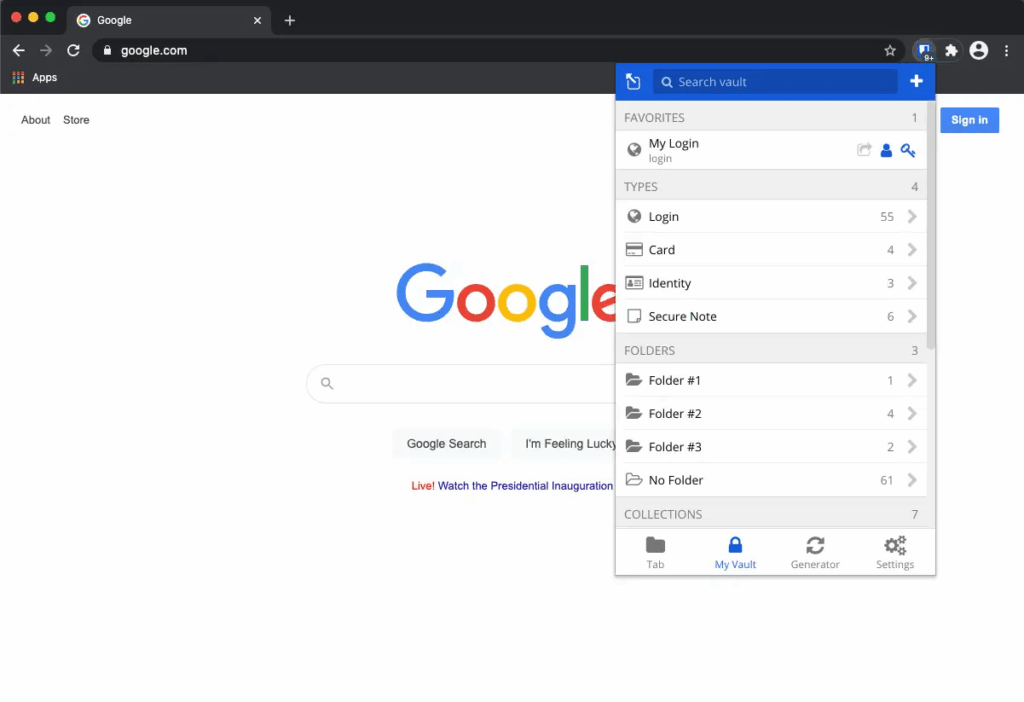Click the Folder #3 label
Image resolution: width=1024 pixels, height=702 pixels.
pos(675,447)
